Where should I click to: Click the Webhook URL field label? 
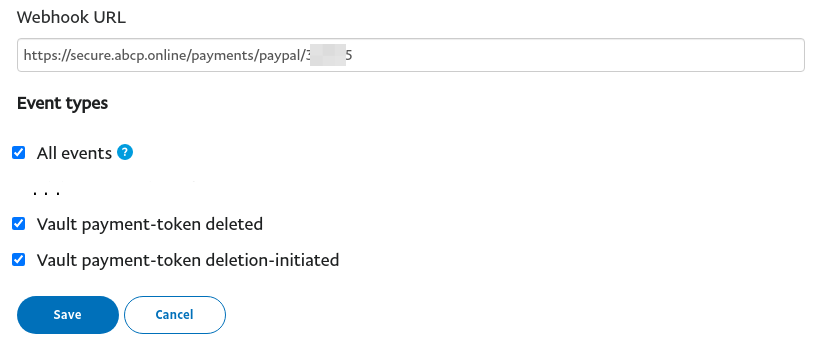tap(71, 17)
